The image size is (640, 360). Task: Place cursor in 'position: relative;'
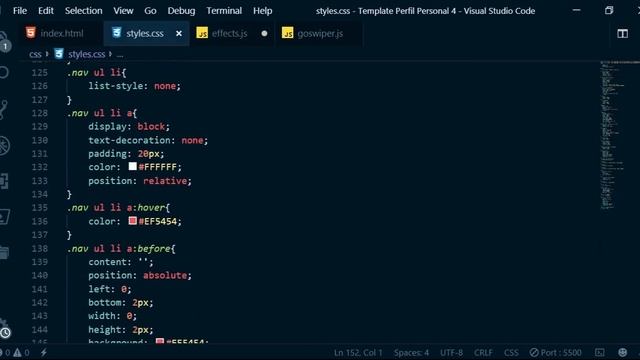click(140, 181)
